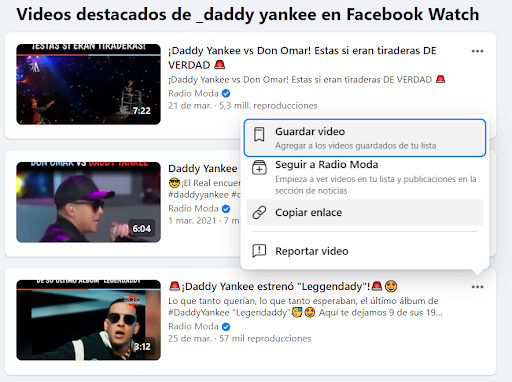This screenshot has width=512, height=382.
Task: Click verified badge under the Leggendady video
Action: (x=226, y=326)
